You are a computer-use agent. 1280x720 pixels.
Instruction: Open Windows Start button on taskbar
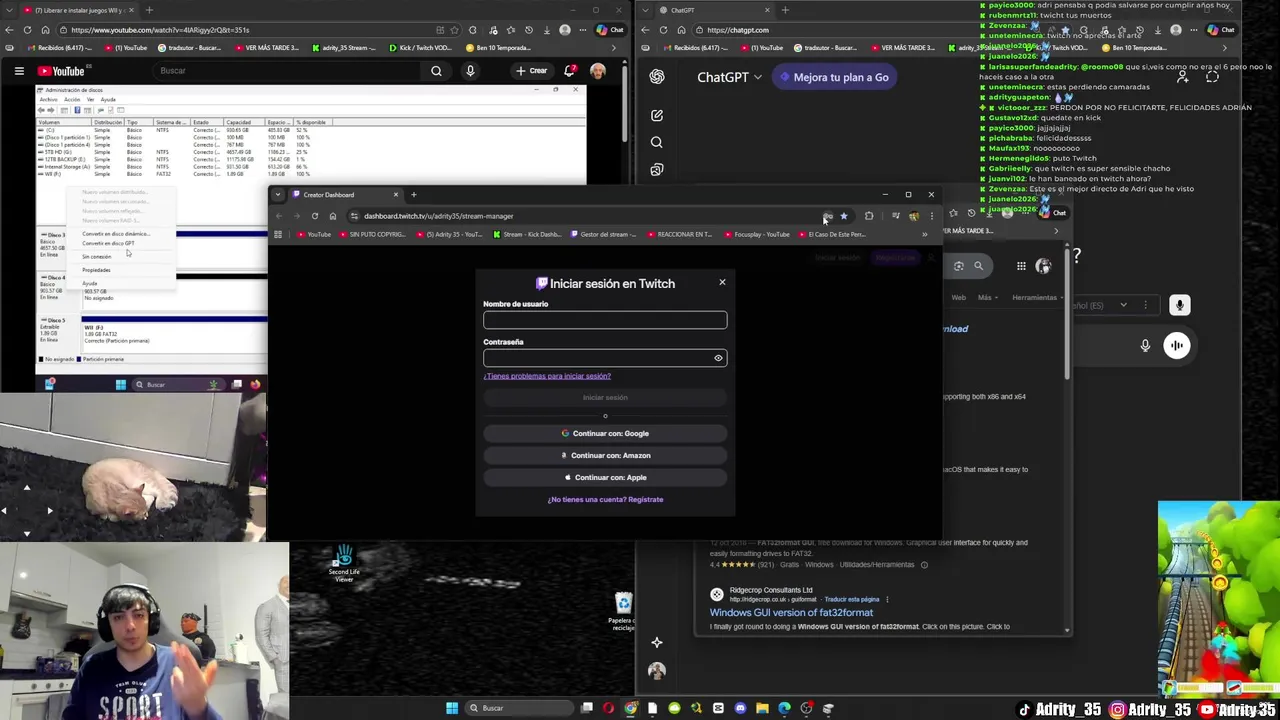pyautogui.click(x=452, y=708)
